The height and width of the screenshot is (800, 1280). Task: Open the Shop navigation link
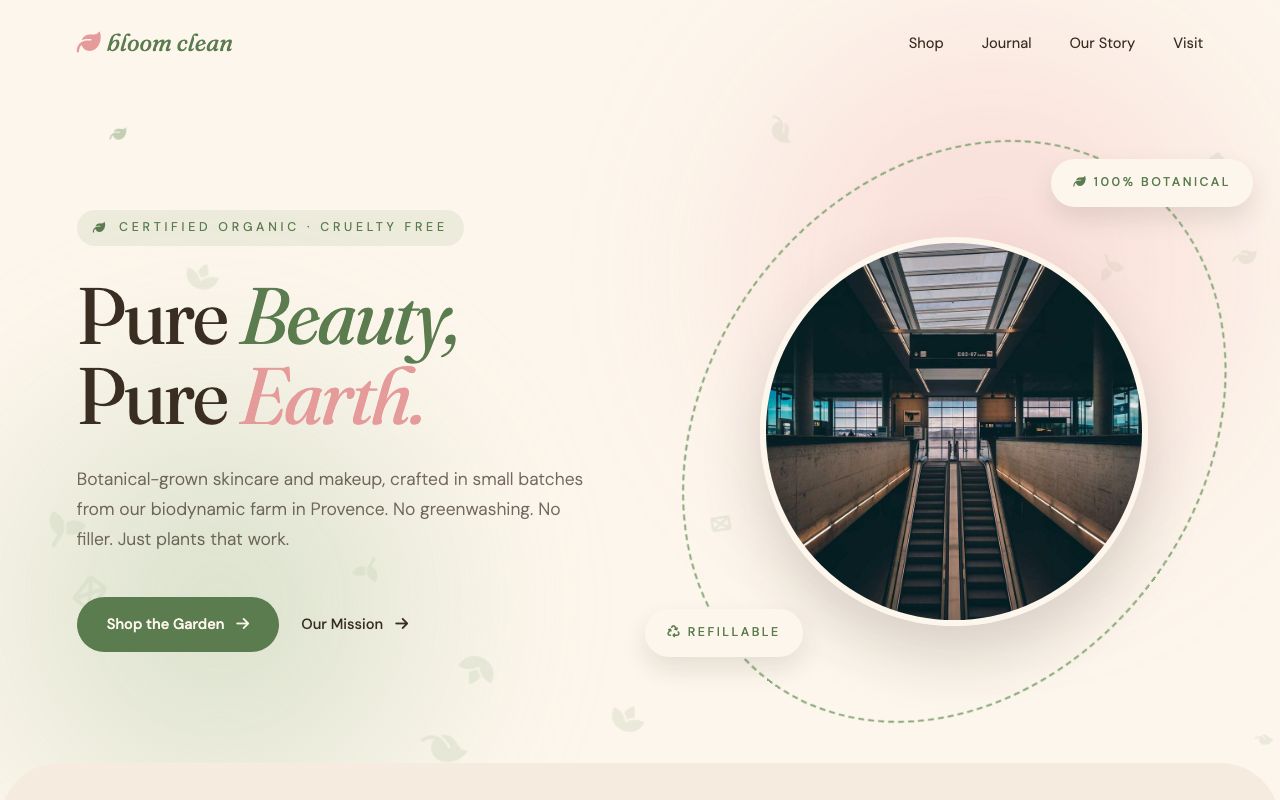tap(925, 43)
